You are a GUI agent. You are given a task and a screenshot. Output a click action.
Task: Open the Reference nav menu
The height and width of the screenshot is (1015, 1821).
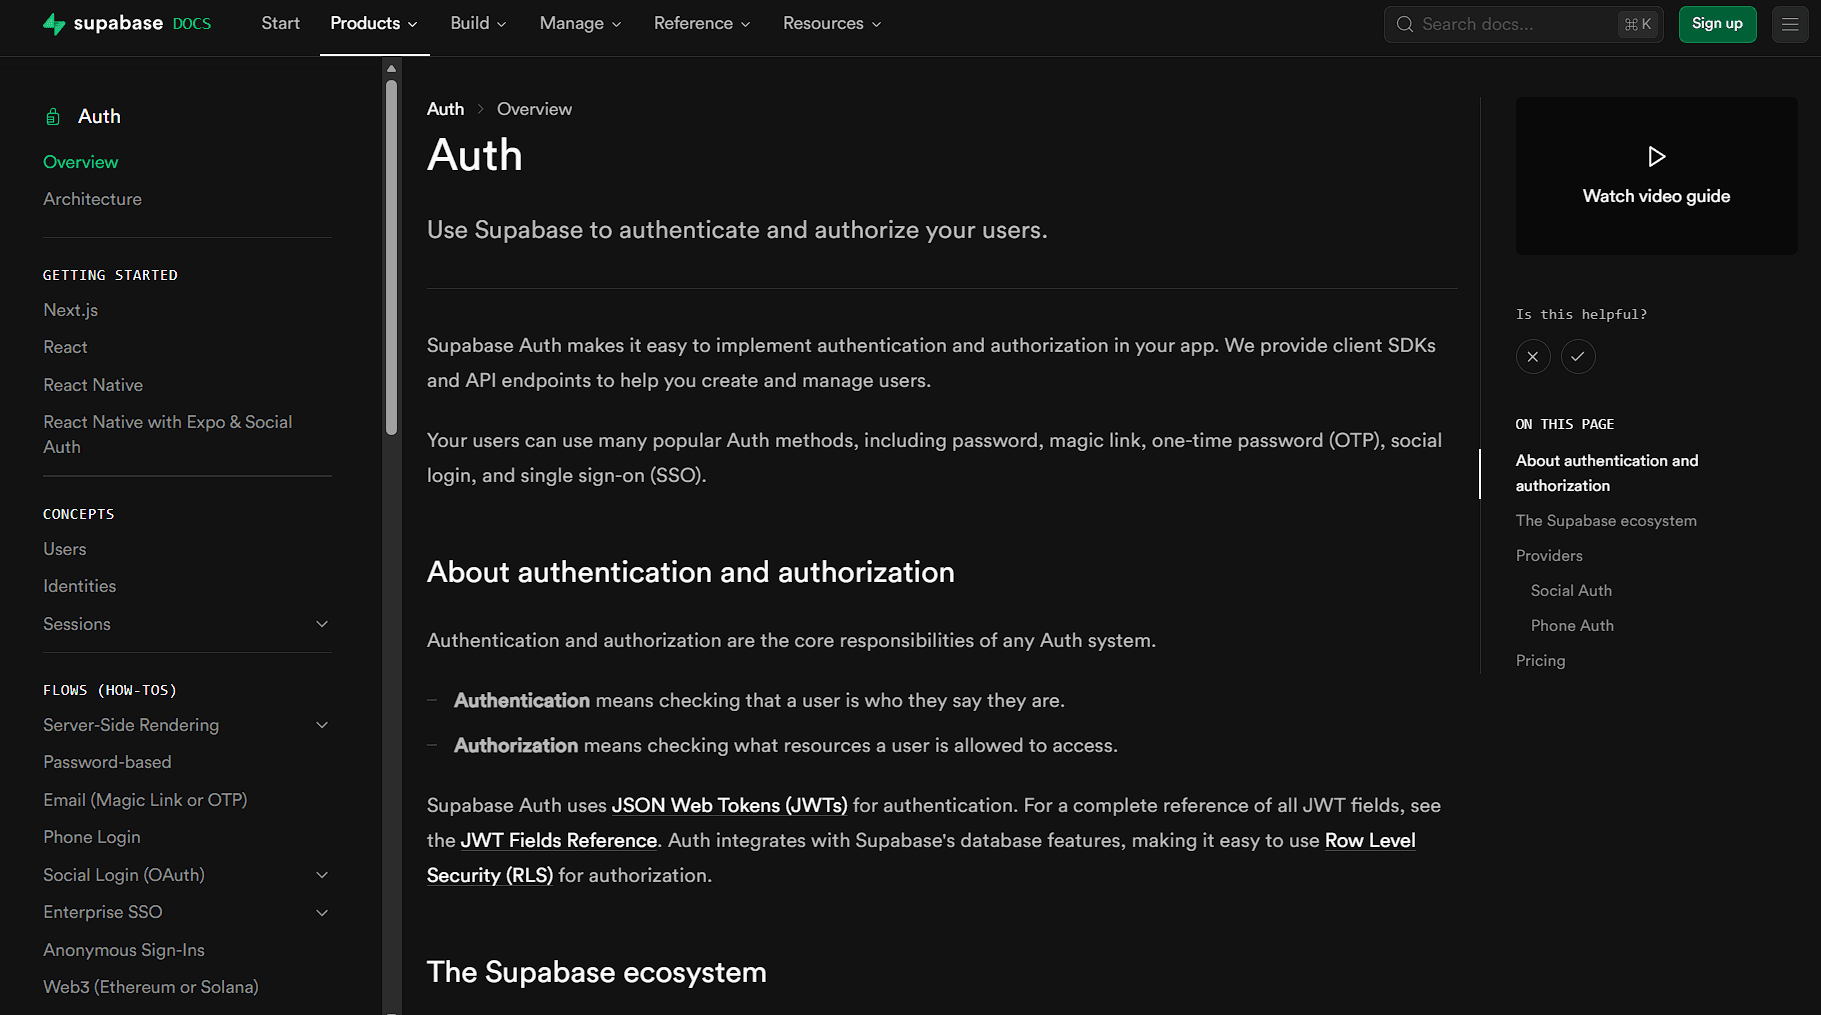pos(701,23)
